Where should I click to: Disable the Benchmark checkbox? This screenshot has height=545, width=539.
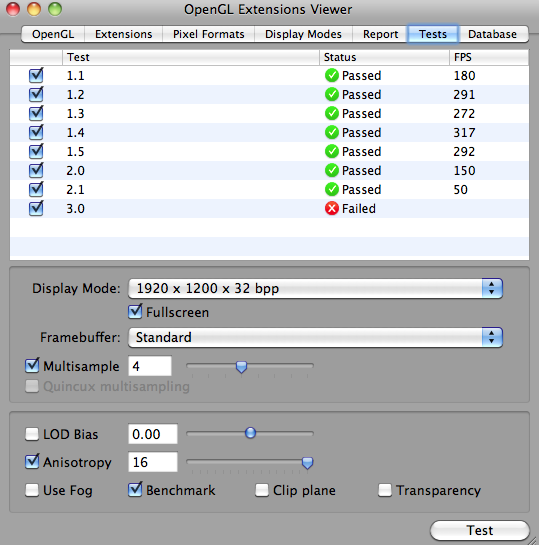(135, 490)
